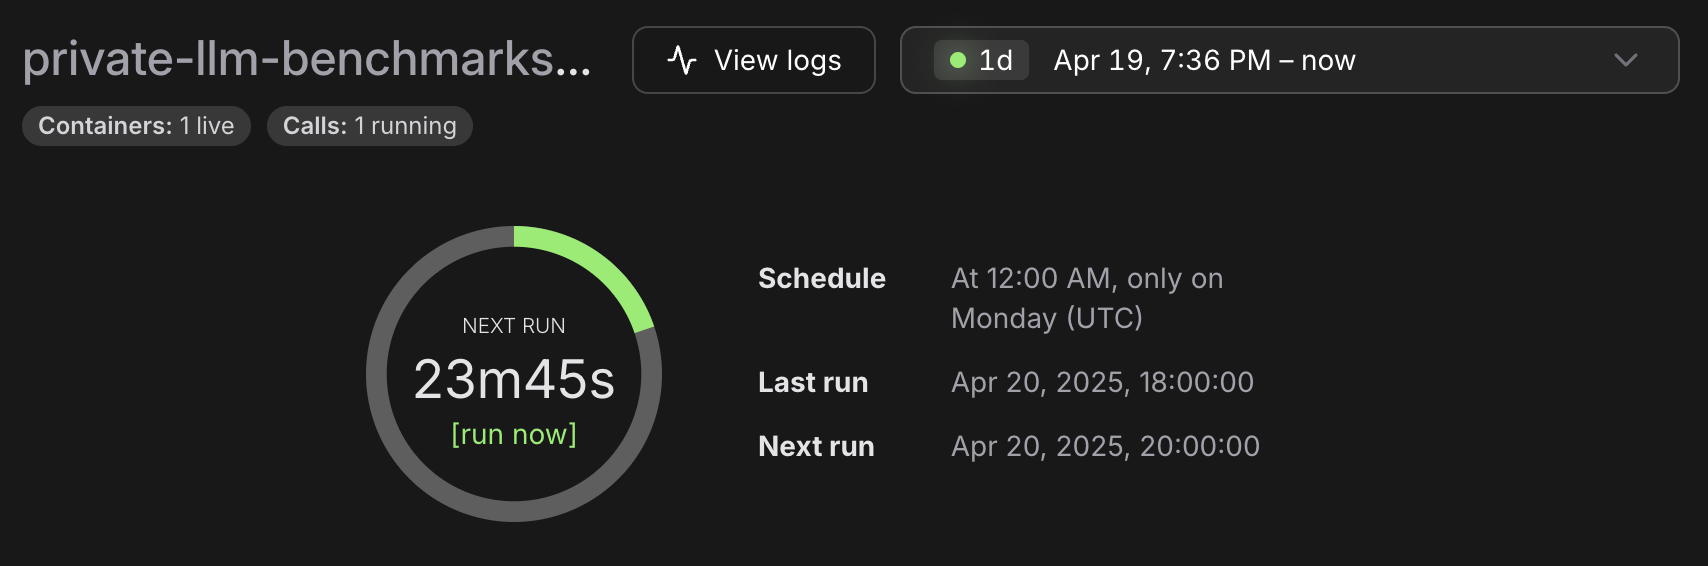Click the Last run label
This screenshot has width=1708, height=566.
pos(813,382)
